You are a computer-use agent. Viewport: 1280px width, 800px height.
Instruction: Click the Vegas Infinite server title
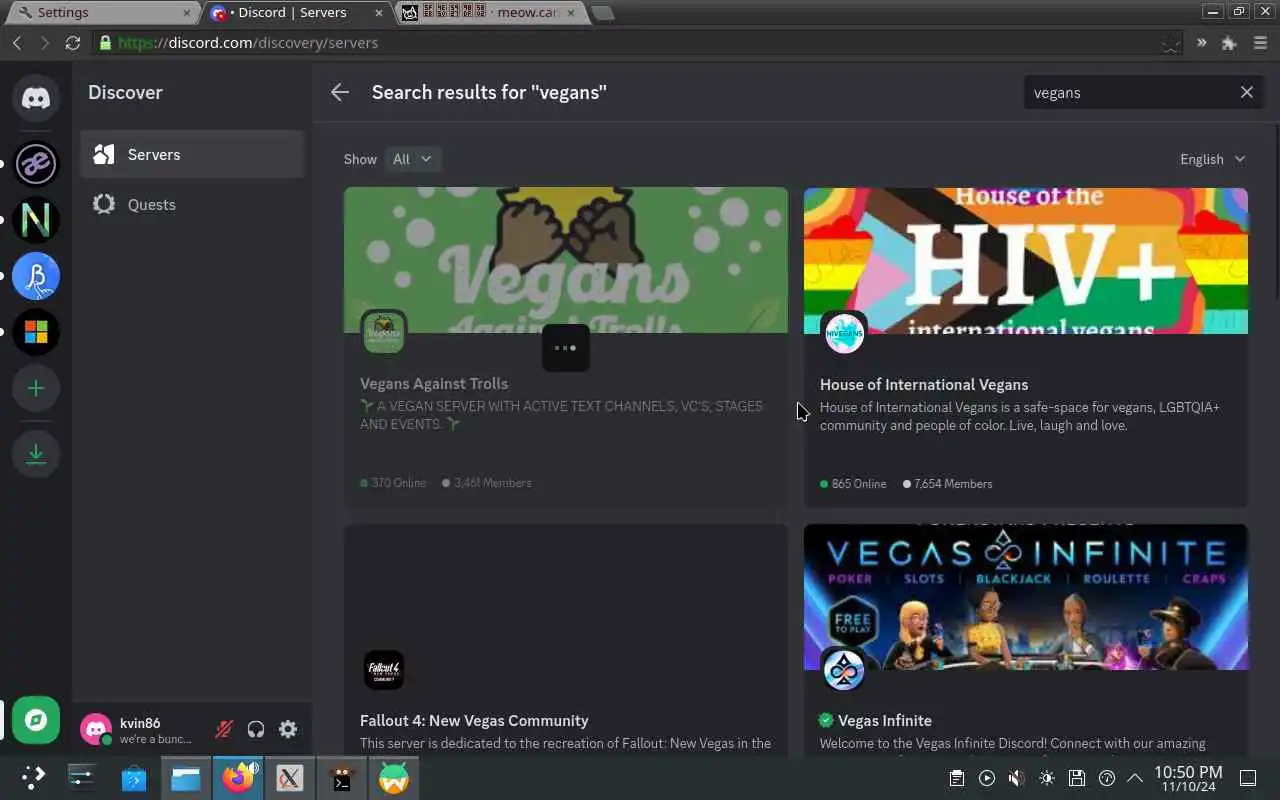[x=885, y=720]
